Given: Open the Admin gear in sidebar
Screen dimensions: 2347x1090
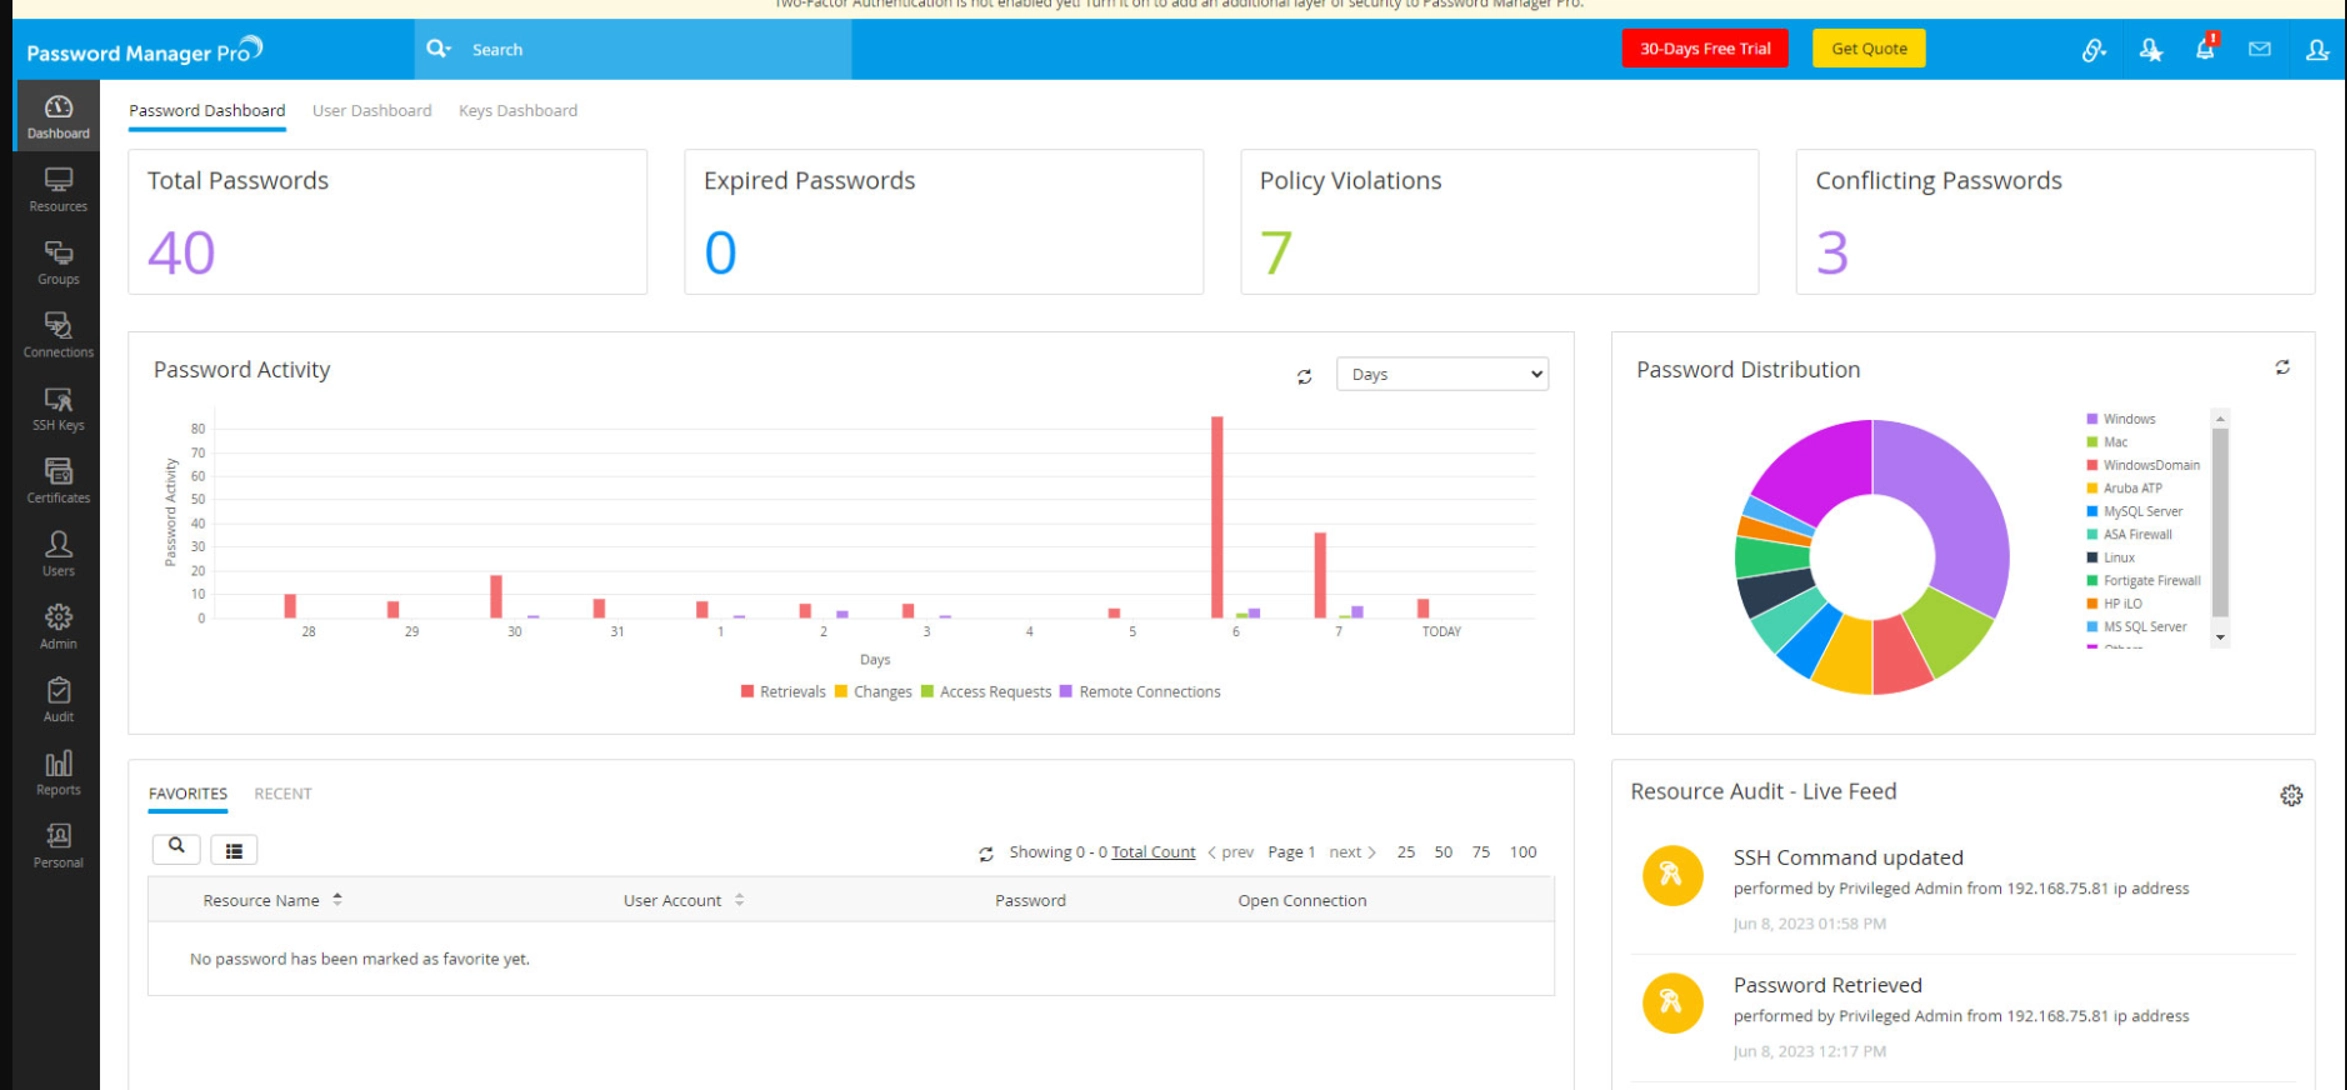Looking at the screenshot, I should (x=58, y=627).
